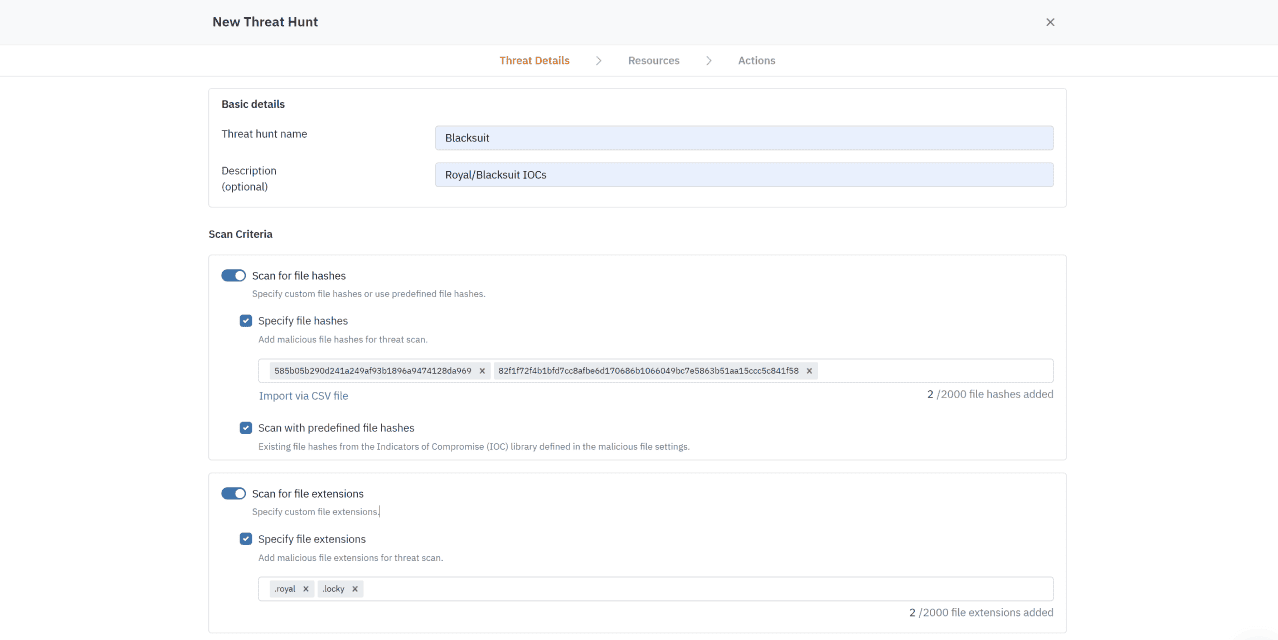Screen dimensions: 1278x640
Task: Go to the Resources step tab
Action: coord(653,61)
